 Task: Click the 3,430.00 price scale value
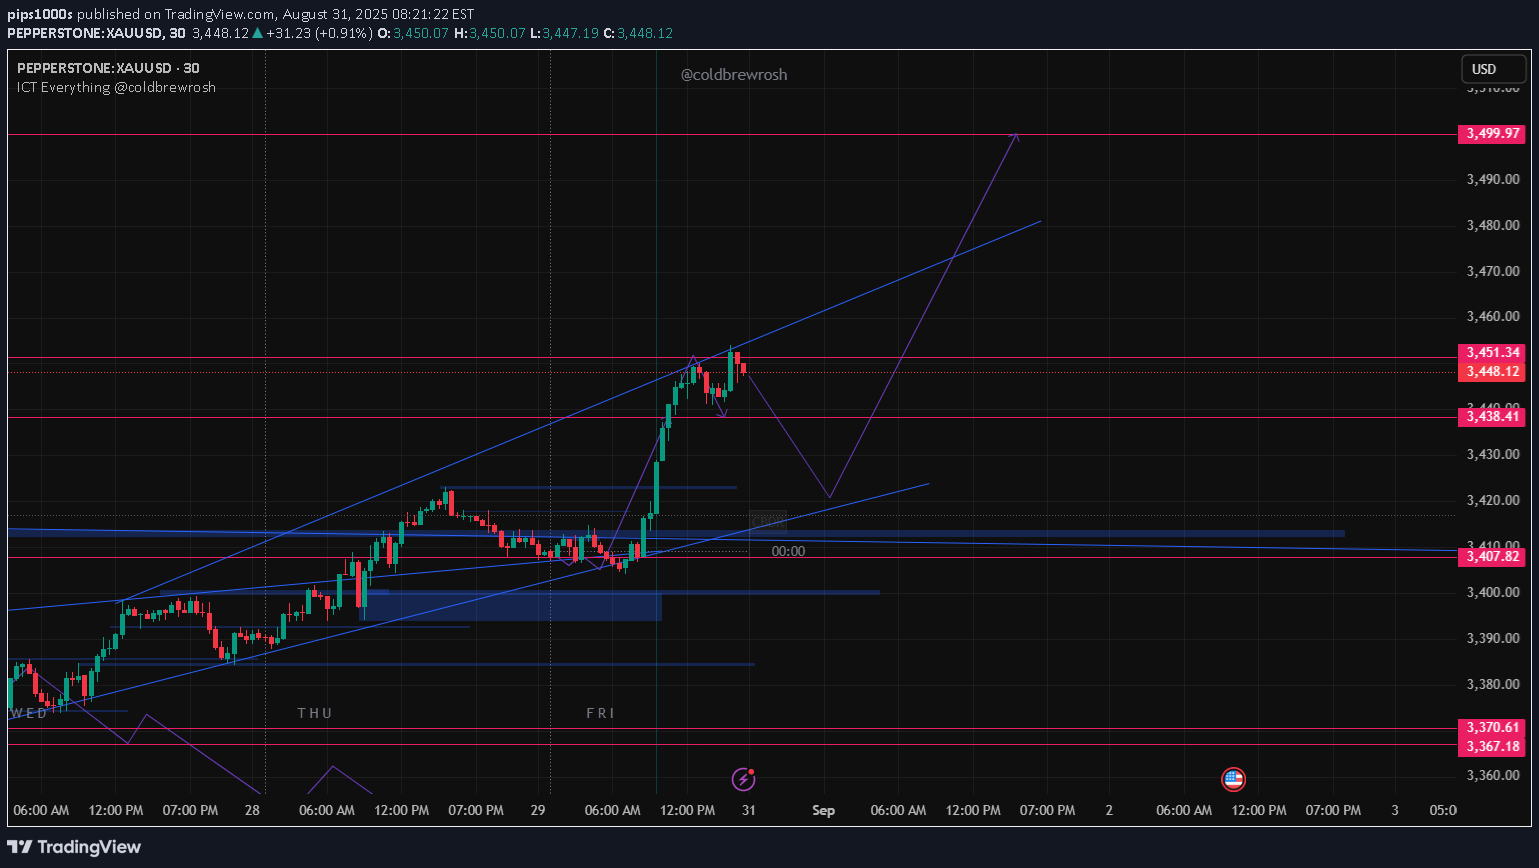[x=1493, y=454]
